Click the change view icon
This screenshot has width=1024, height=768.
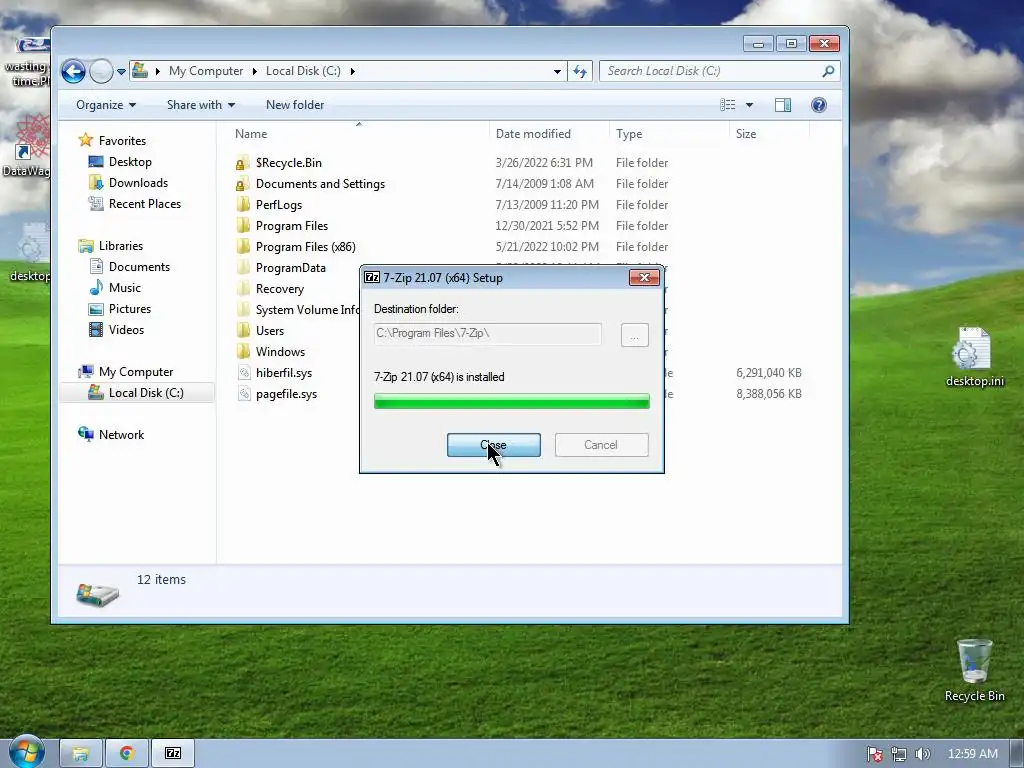[728, 105]
